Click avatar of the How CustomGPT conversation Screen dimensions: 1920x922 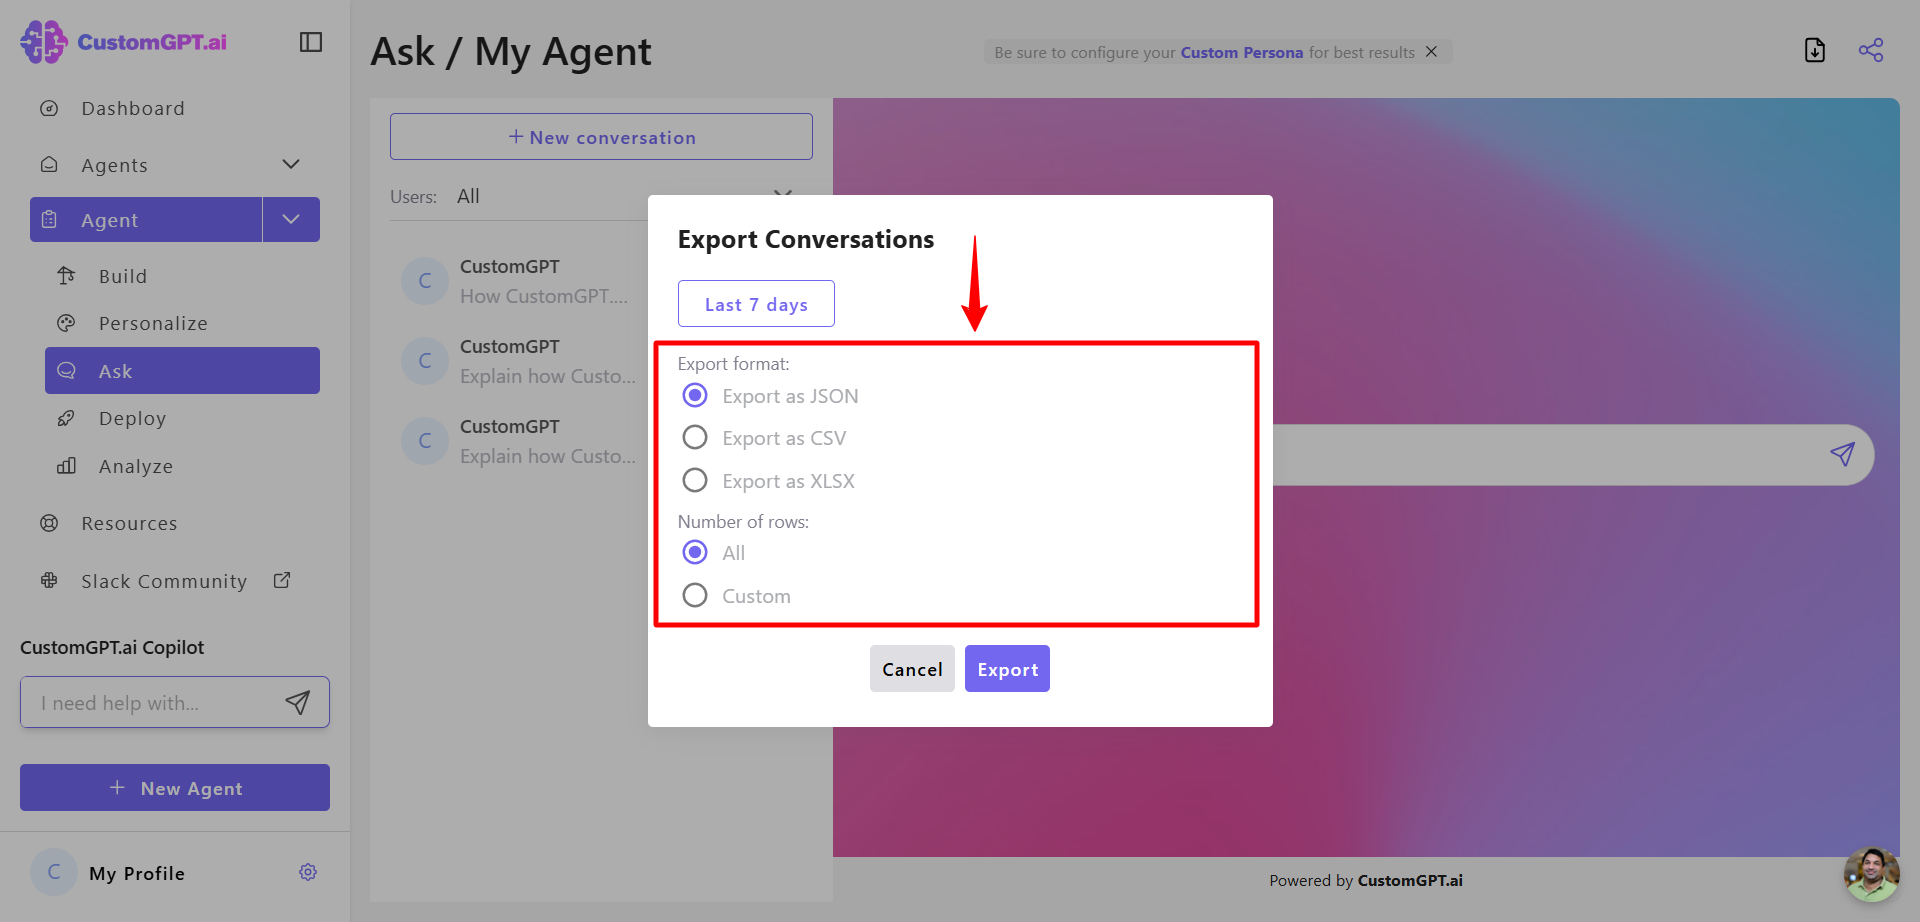(425, 281)
